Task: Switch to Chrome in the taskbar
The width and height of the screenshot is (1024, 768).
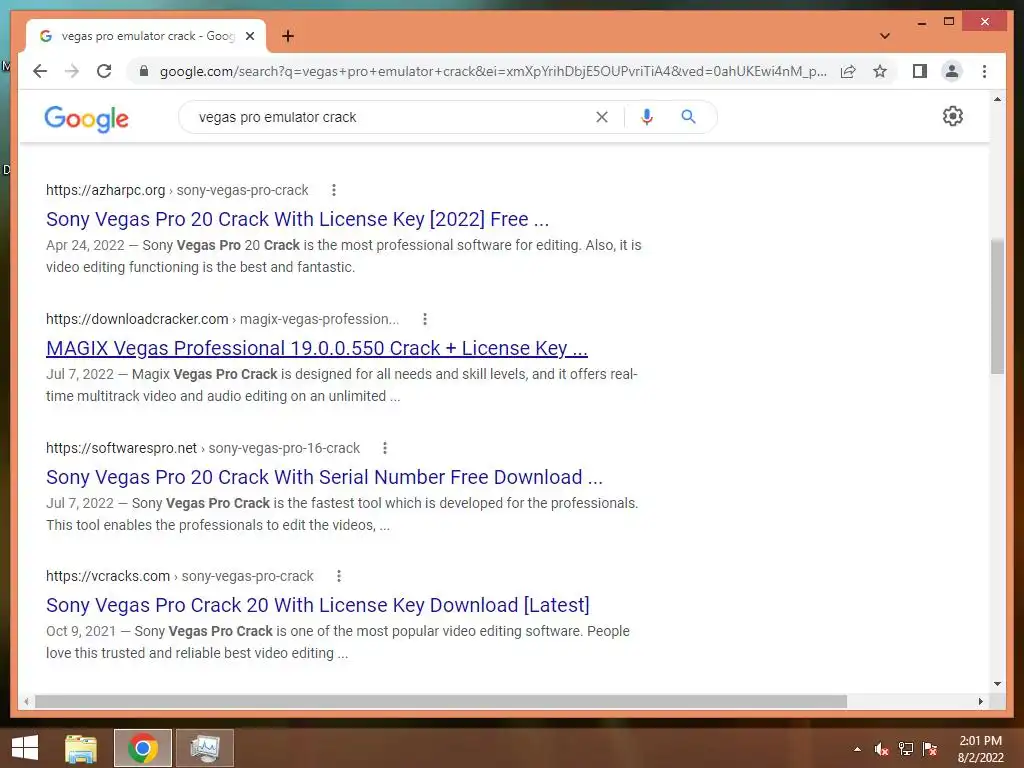Action: pos(143,748)
